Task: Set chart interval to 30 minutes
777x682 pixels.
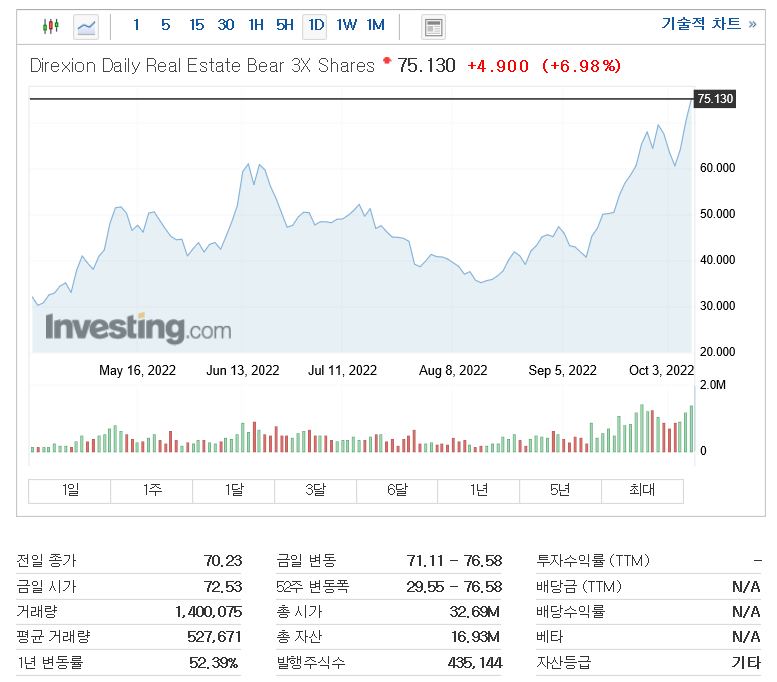Action: (225, 25)
